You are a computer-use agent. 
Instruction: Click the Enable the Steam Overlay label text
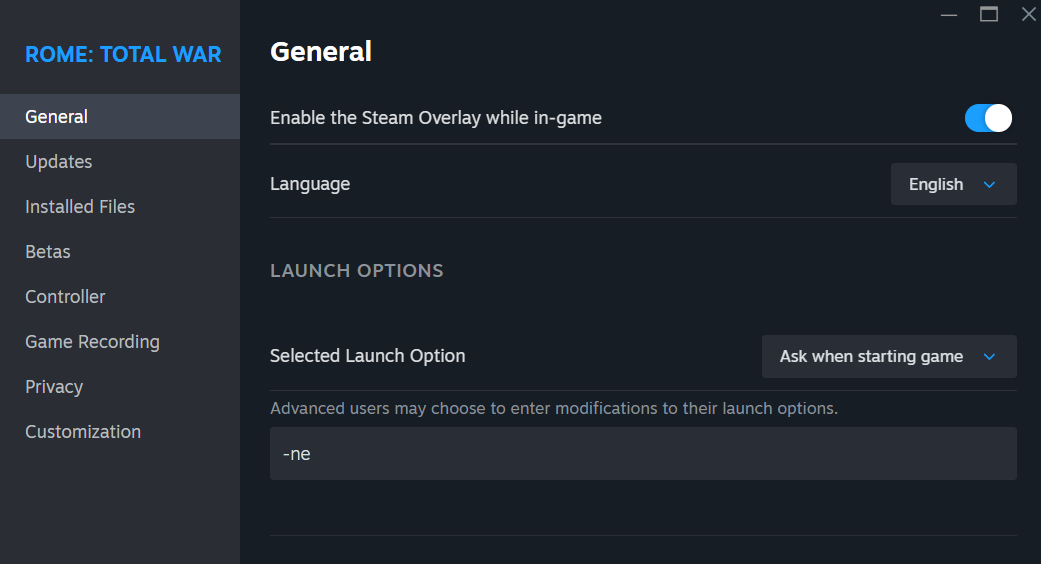(436, 118)
